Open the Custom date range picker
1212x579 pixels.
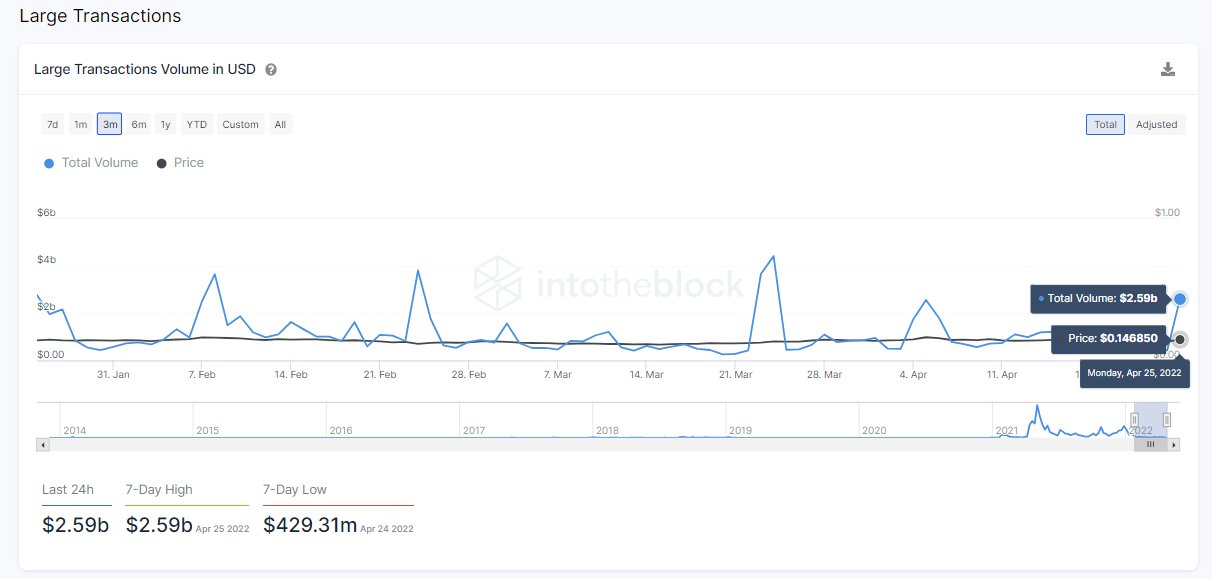click(240, 125)
